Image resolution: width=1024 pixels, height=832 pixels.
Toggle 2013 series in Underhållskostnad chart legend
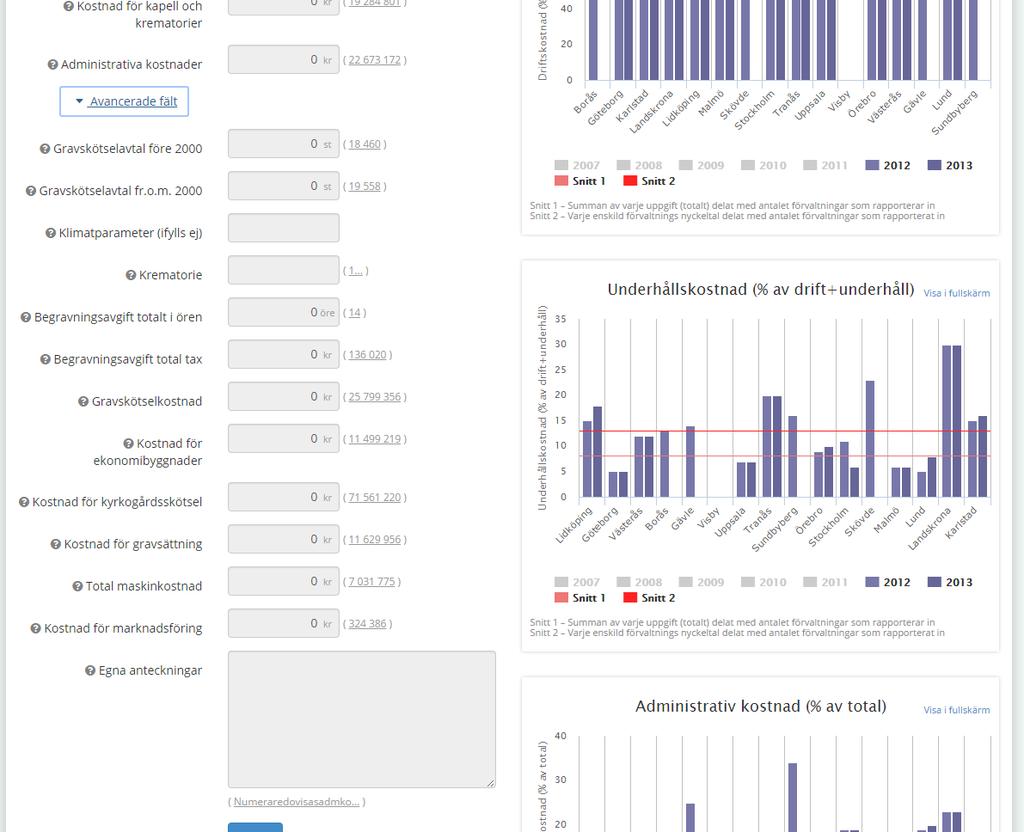pos(950,582)
